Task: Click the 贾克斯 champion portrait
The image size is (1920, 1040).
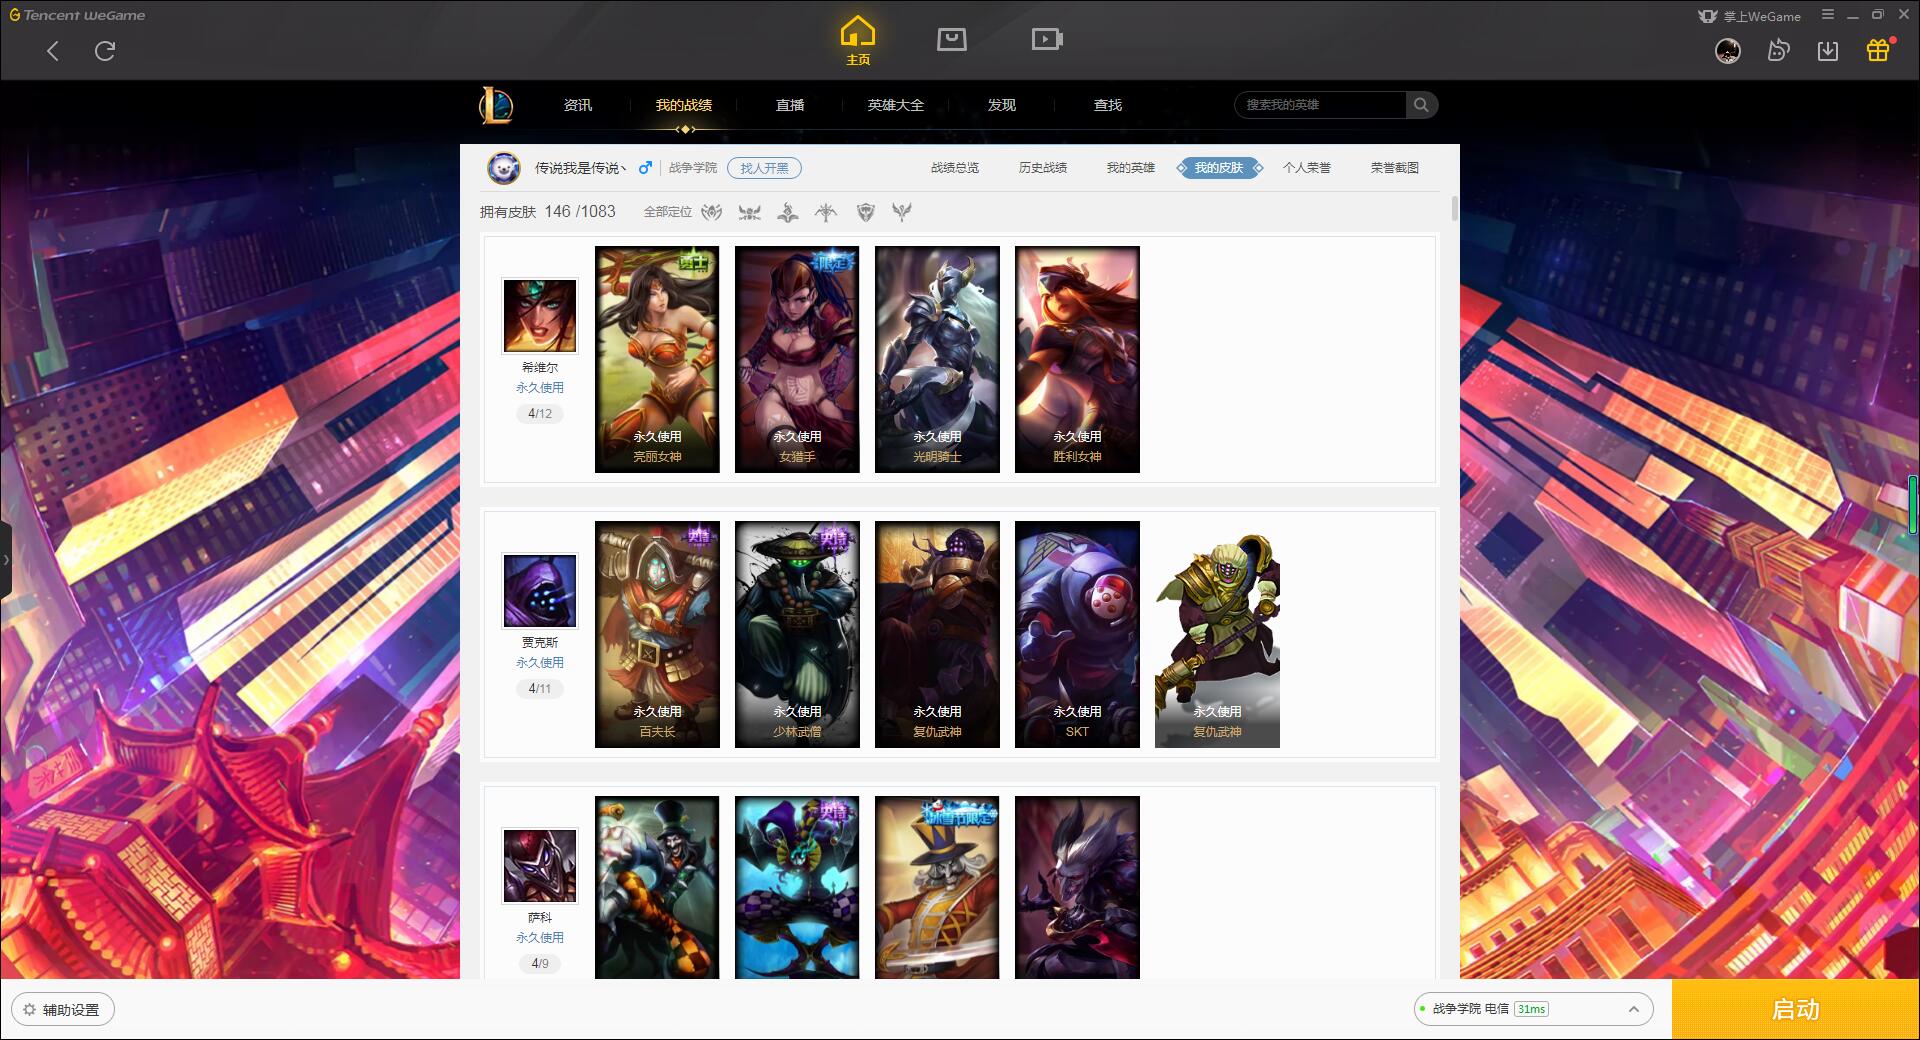Action: 540,591
